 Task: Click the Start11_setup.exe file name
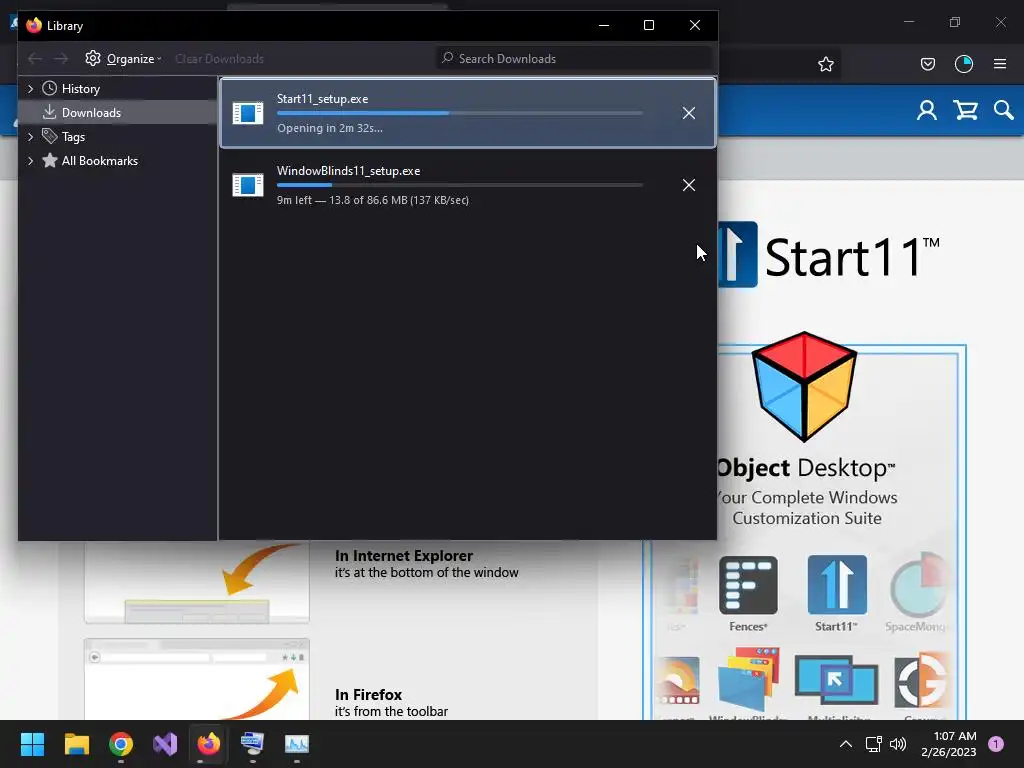[323, 99]
